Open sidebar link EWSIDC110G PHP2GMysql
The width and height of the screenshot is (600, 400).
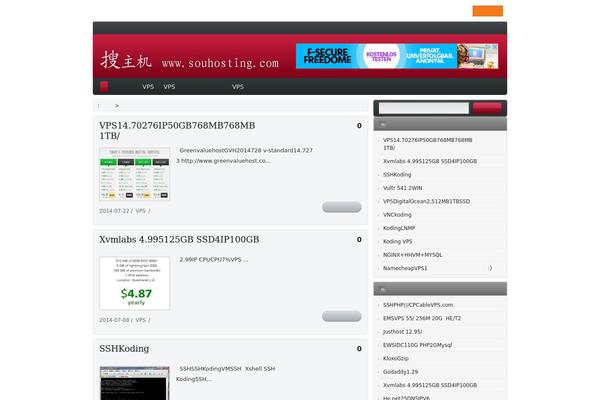point(417,345)
